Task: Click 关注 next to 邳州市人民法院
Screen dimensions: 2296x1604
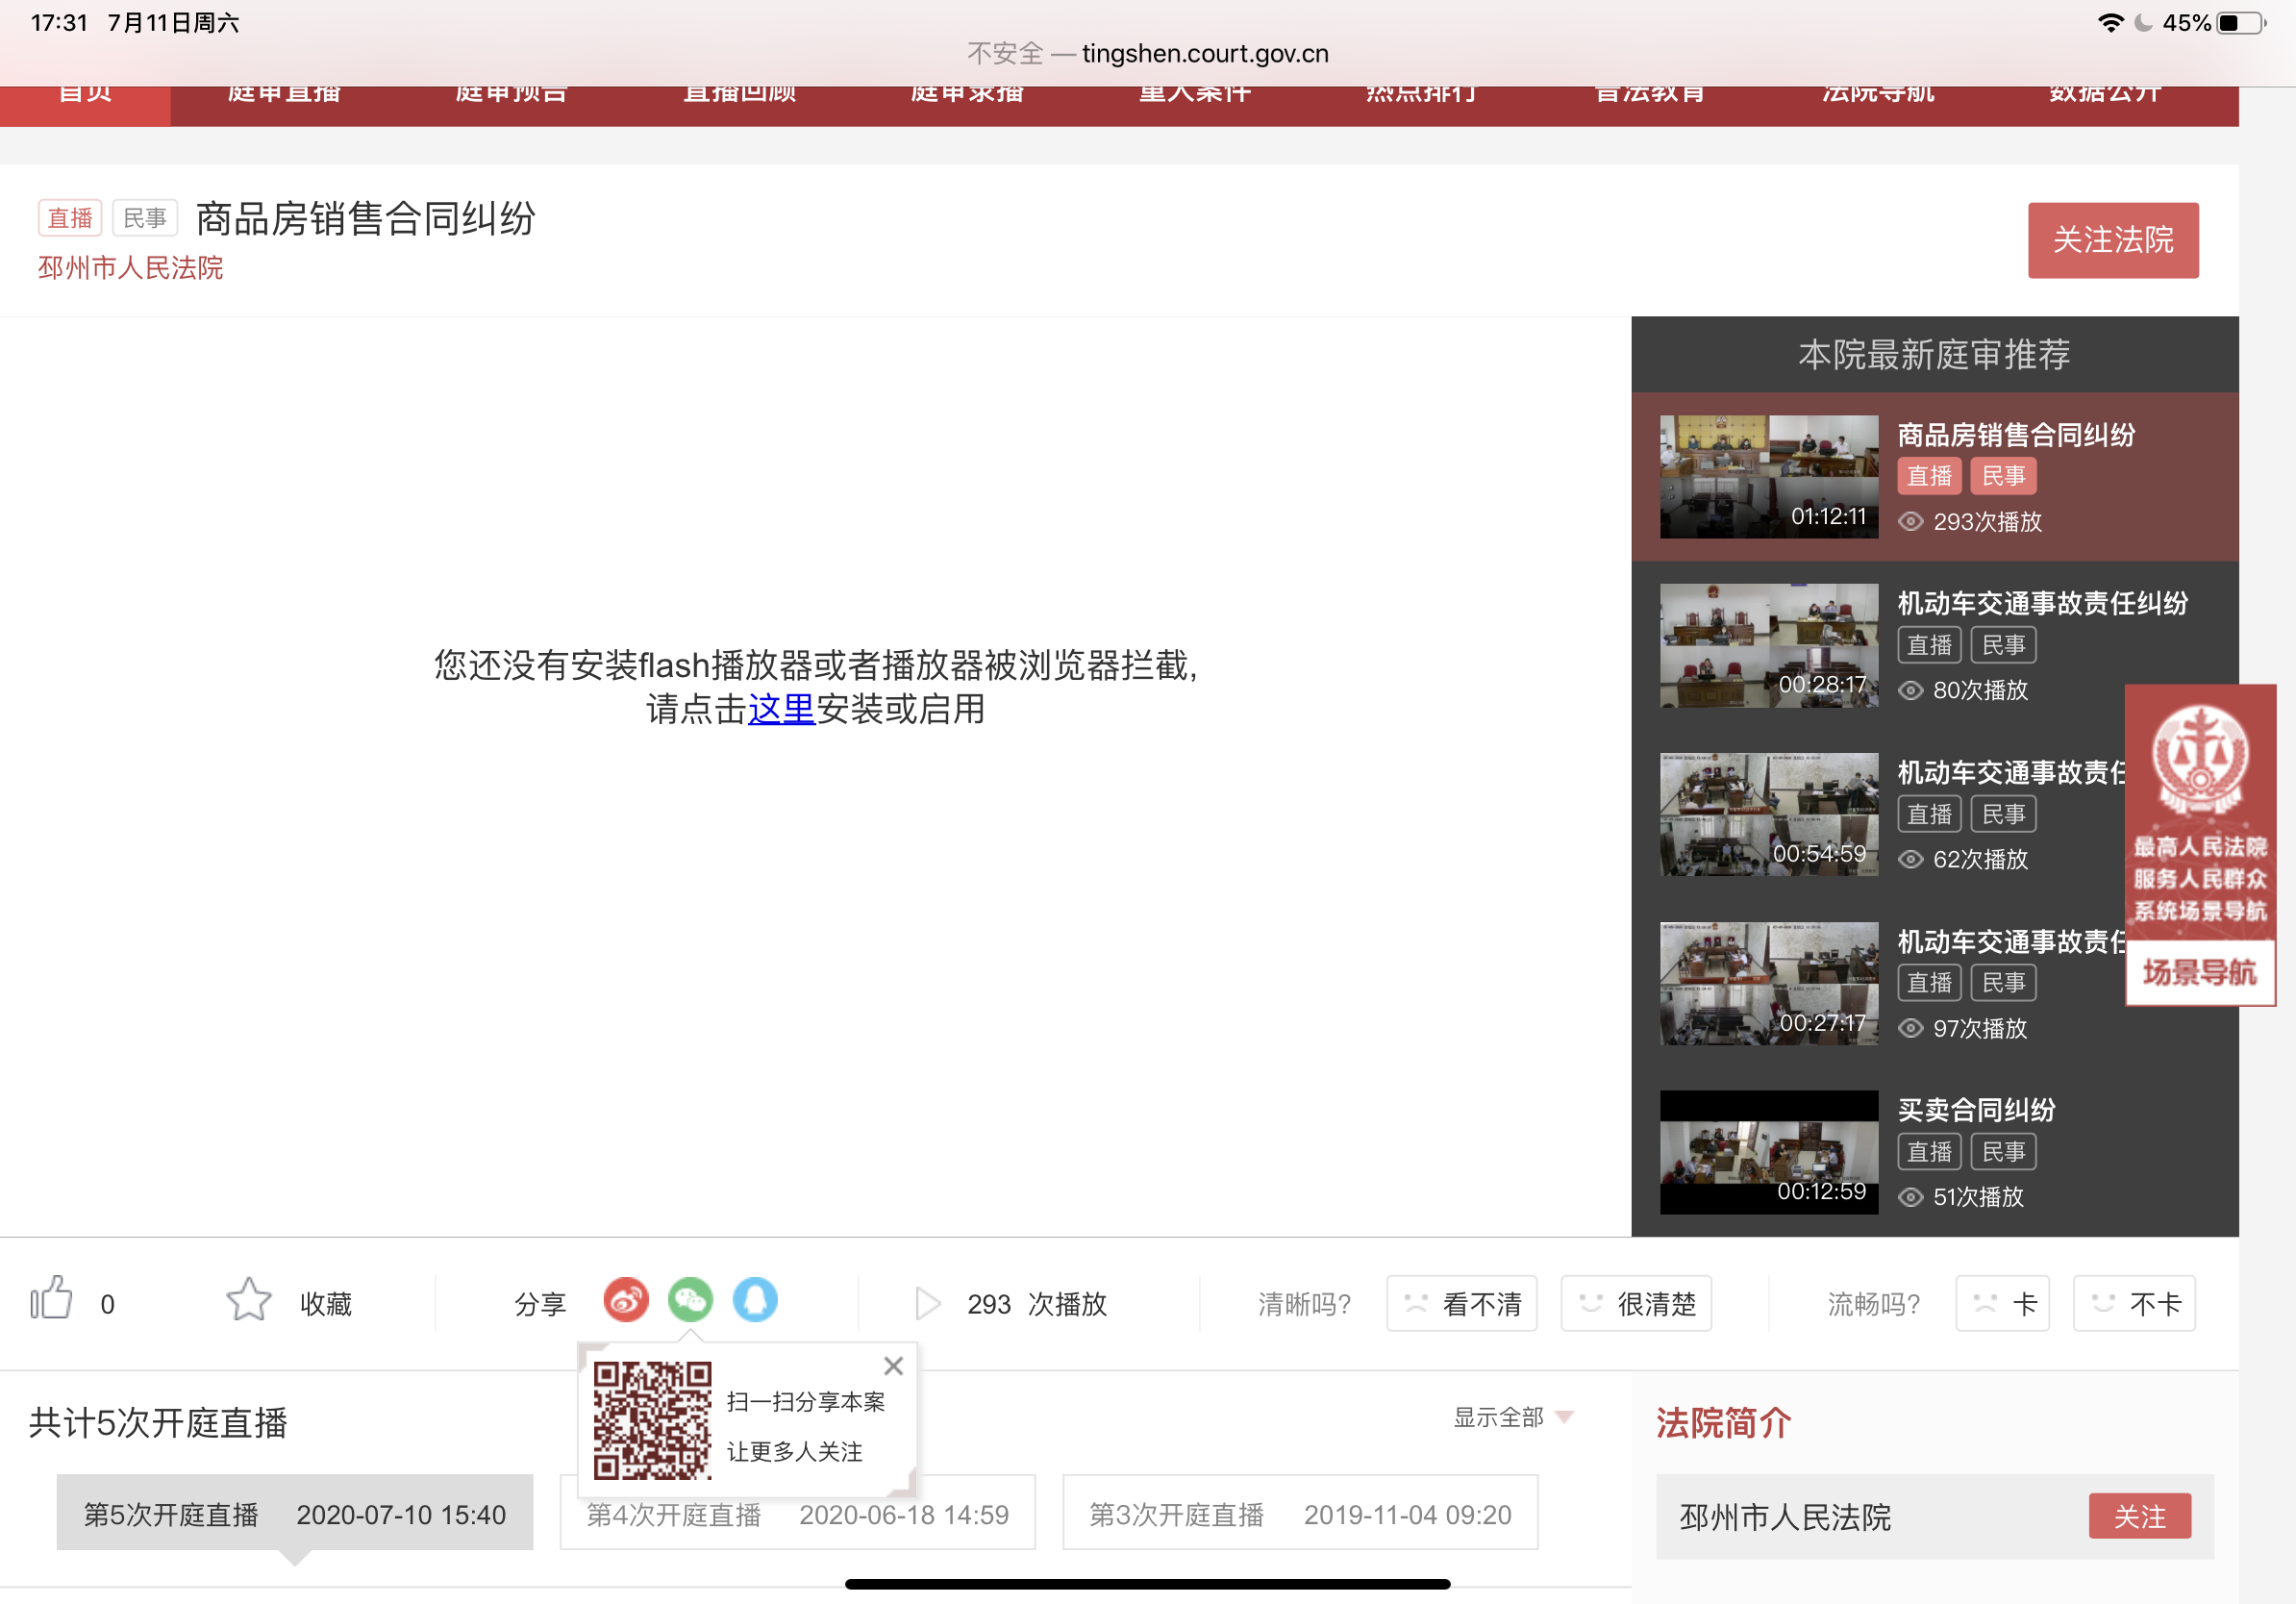Action: click(2139, 1516)
